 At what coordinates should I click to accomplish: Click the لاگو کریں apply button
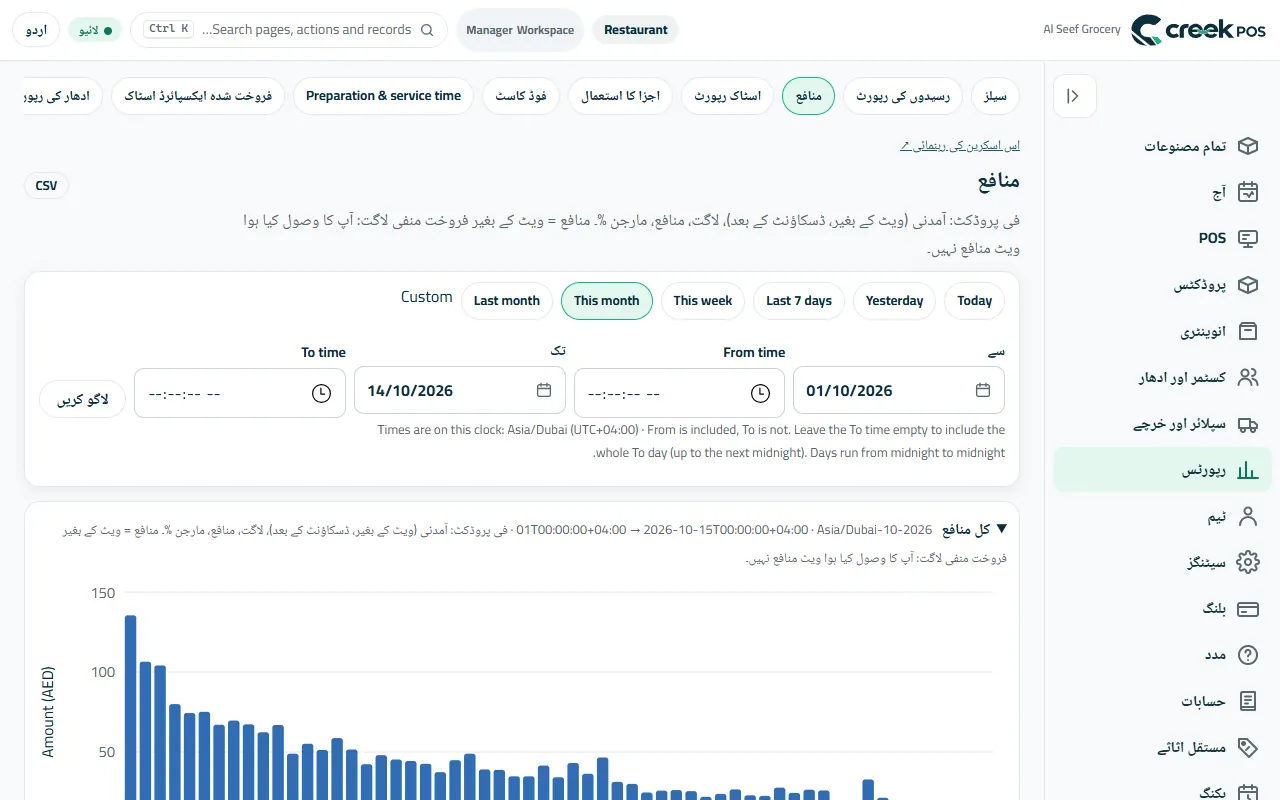[83, 399]
